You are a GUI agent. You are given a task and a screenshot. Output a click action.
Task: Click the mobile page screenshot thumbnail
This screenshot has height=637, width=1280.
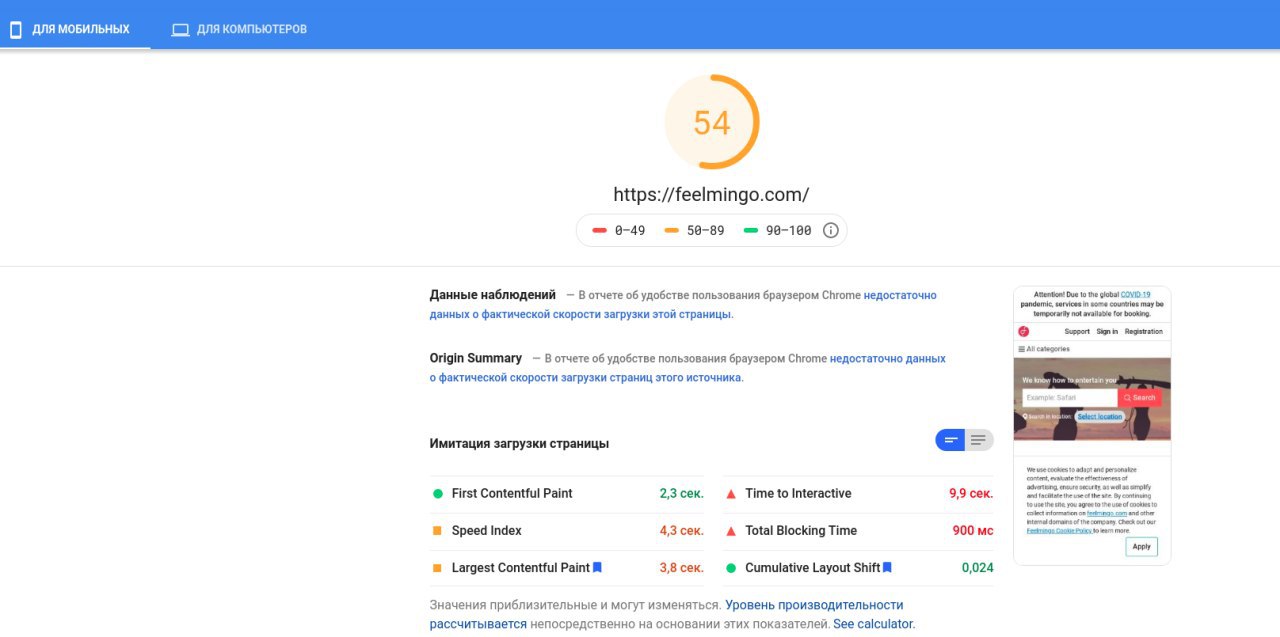tap(1092, 426)
